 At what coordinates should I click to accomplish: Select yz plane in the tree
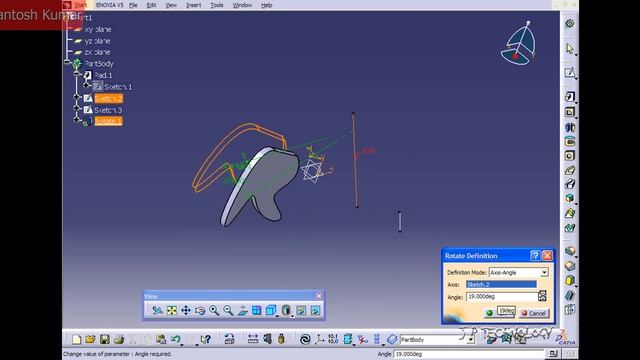click(x=97, y=41)
